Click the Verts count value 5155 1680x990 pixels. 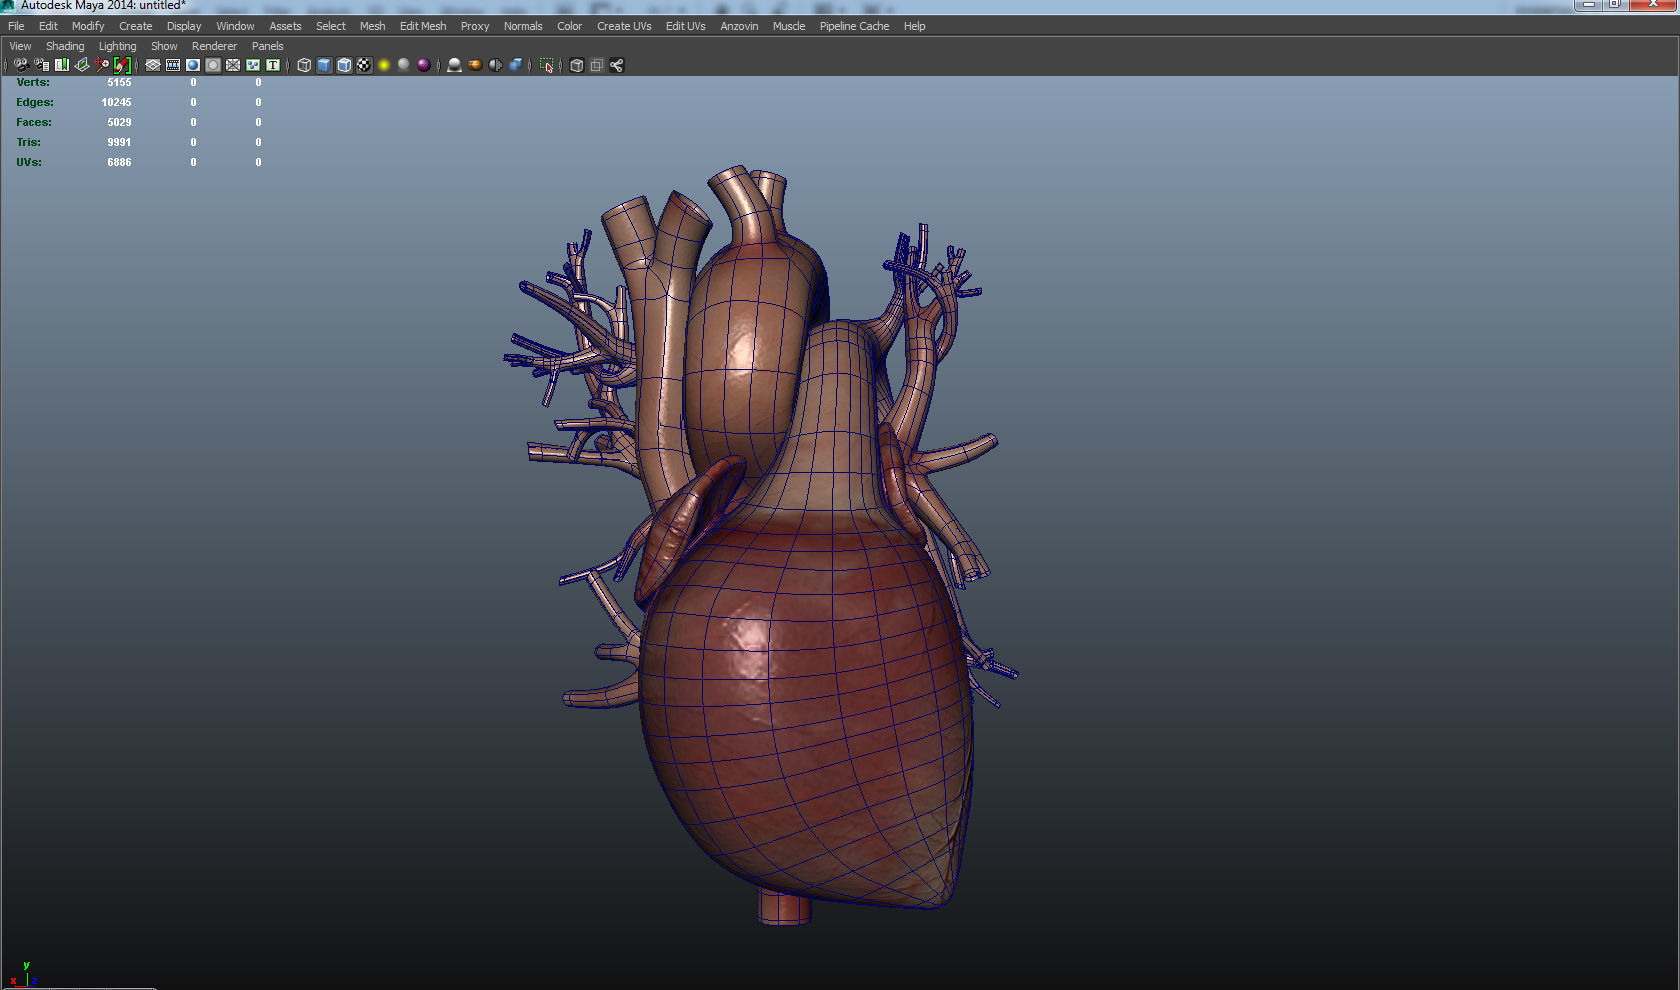119,82
